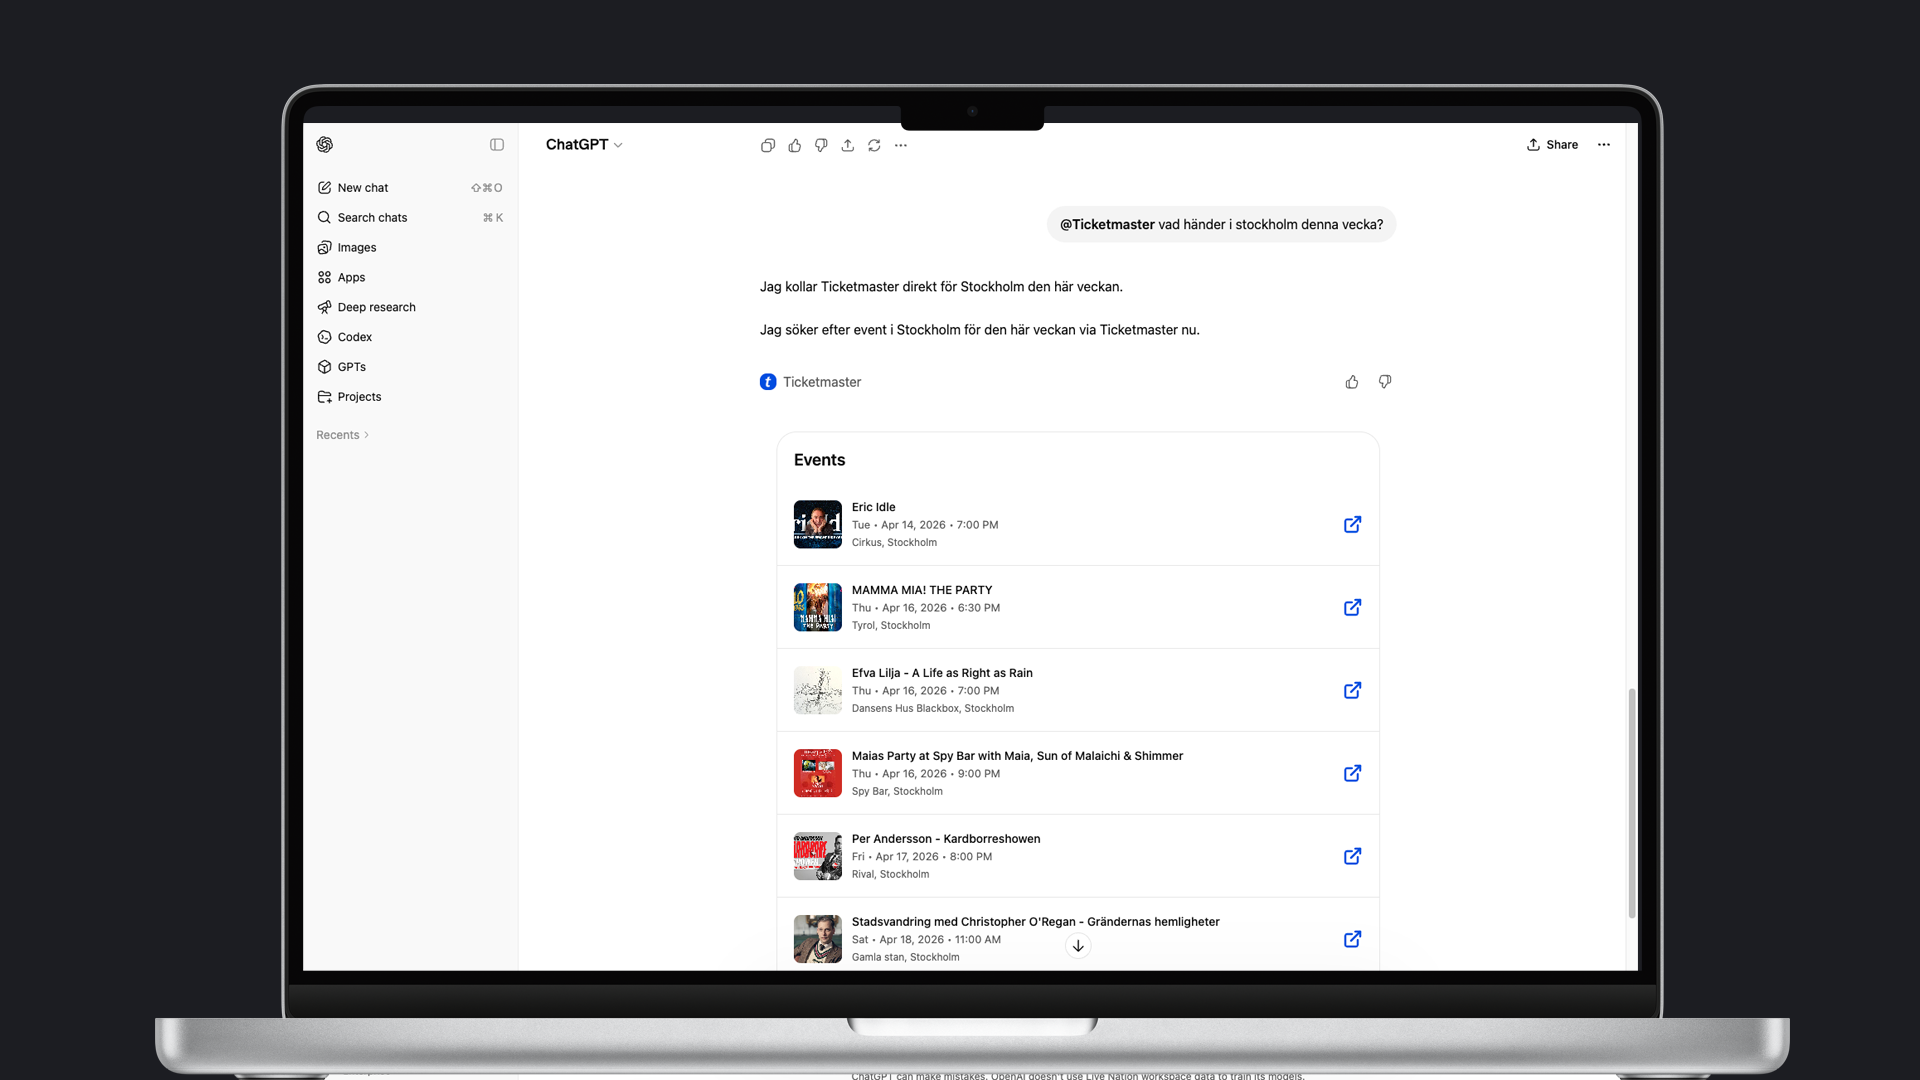Open Codex from the sidebar
The image size is (1920, 1080).
354,337
